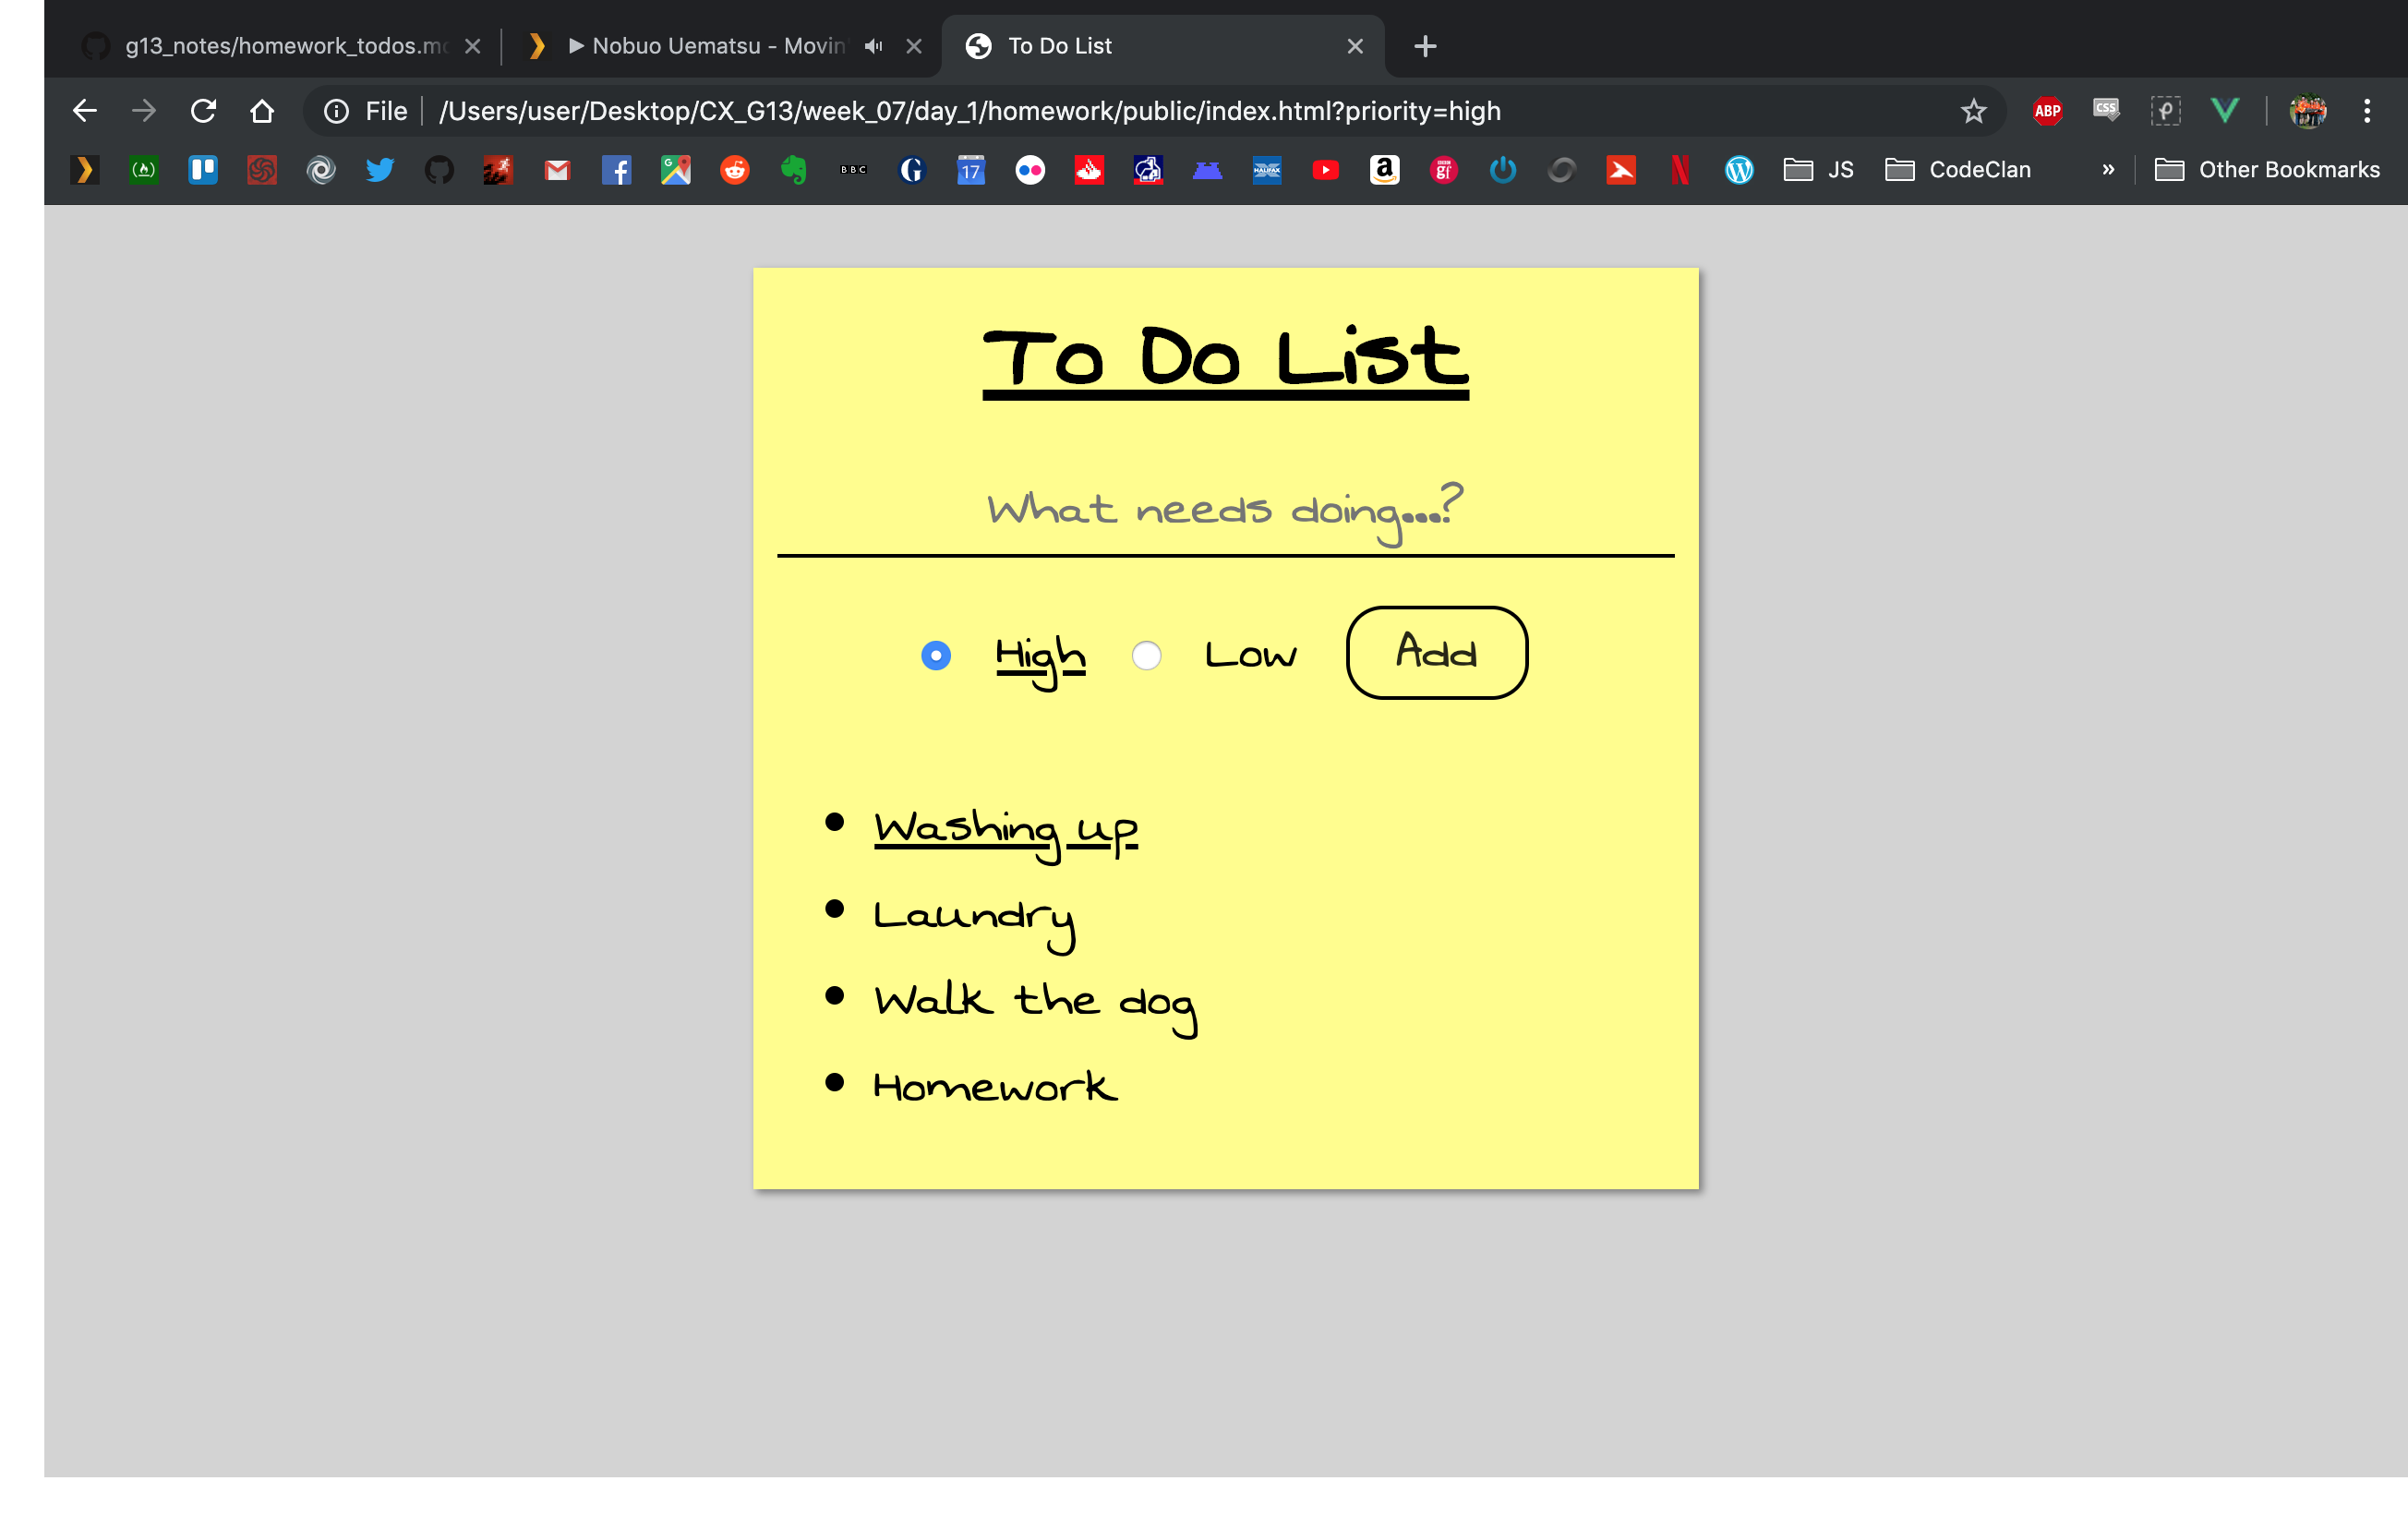Click the Adblock Plus extension icon
The height and width of the screenshot is (1529, 2408).
point(2047,111)
